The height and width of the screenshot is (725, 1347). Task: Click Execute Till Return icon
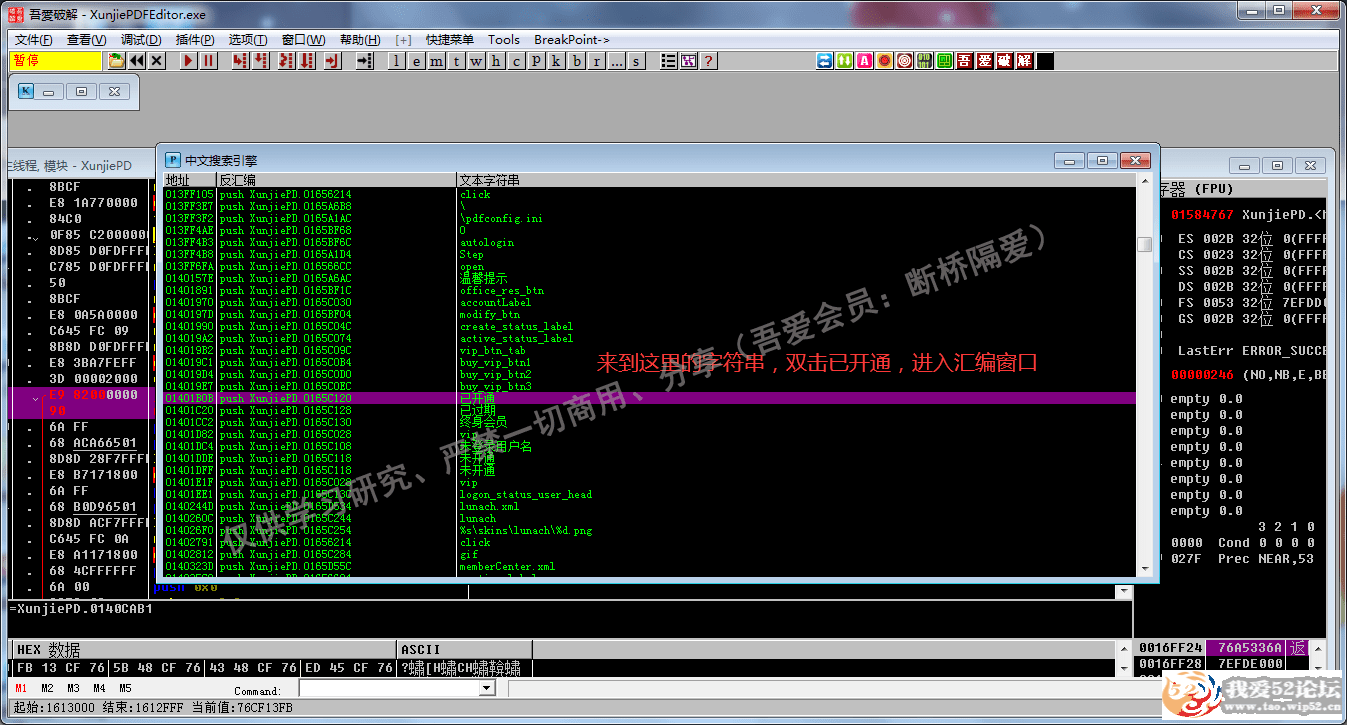[333, 61]
